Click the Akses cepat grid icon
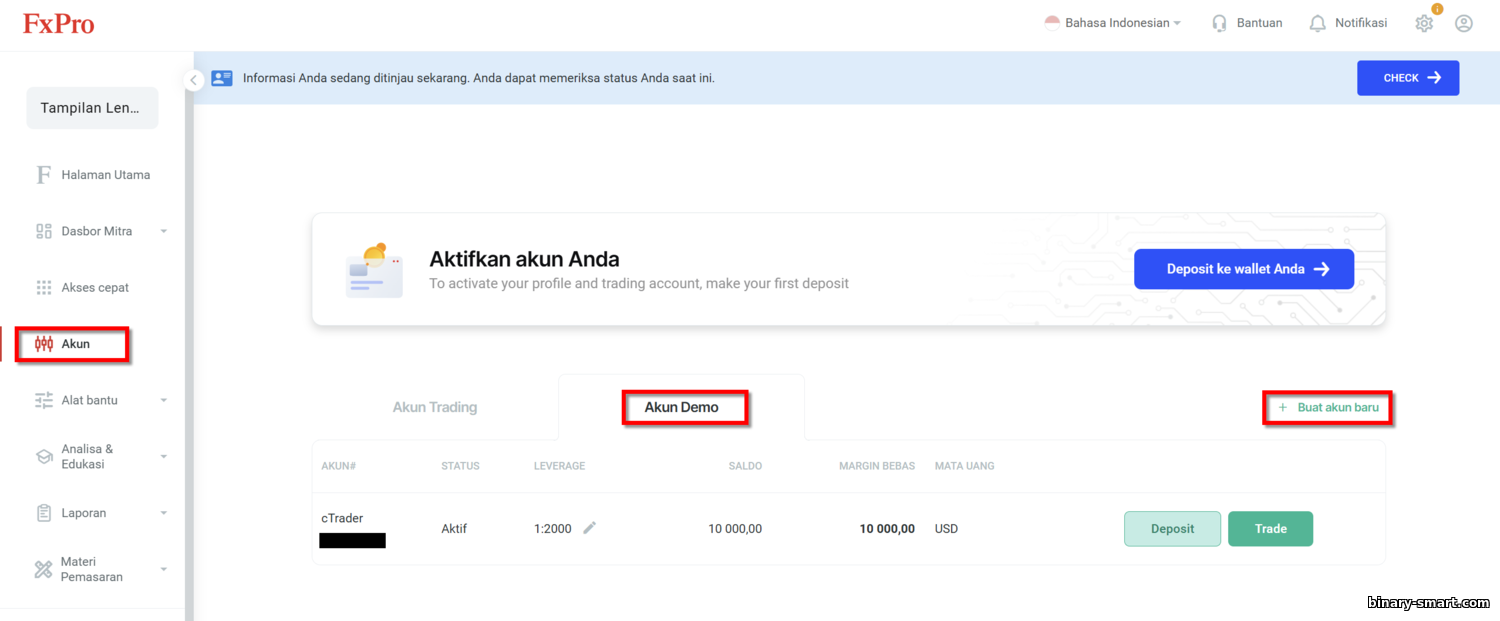Viewport: 1500px width, 621px height. tap(43, 288)
